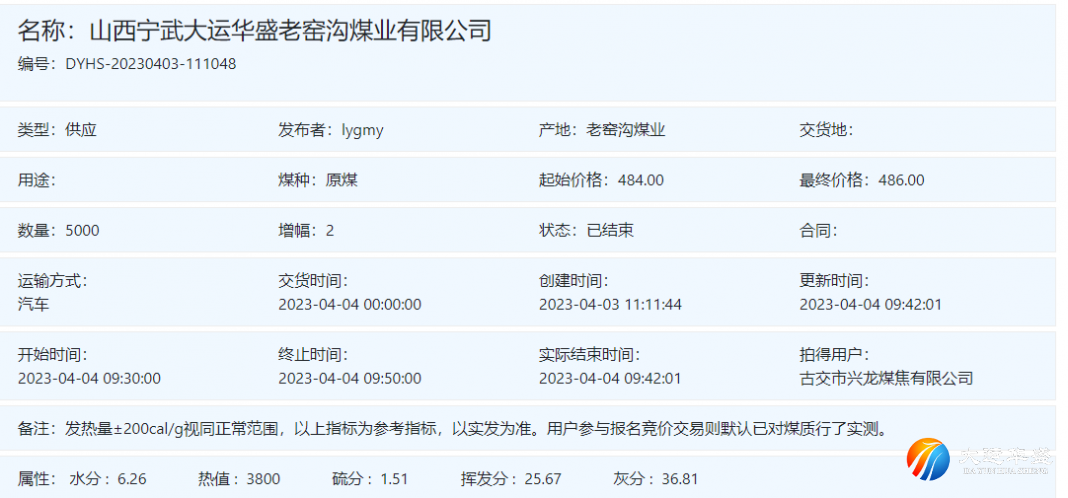
Task: Click the delivery time 2023-04-04 00:00:00
Action: pyautogui.click(x=349, y=304)
